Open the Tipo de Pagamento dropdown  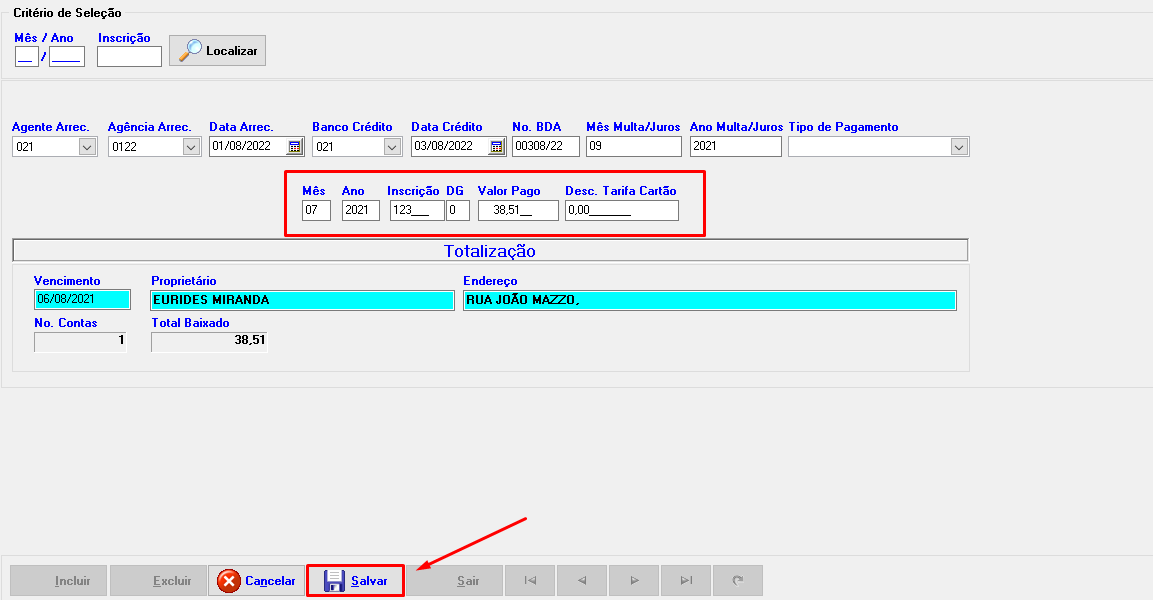(x=959, y=147)
